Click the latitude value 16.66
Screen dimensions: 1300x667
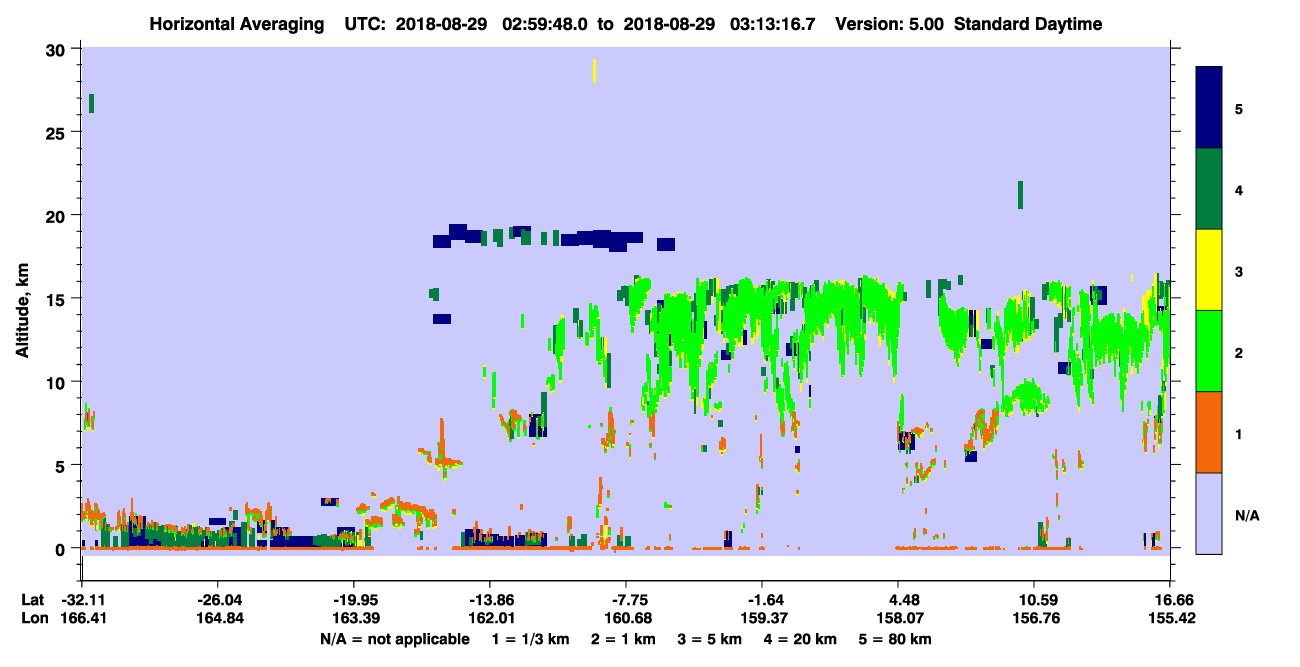click(x=1170, y=600)
